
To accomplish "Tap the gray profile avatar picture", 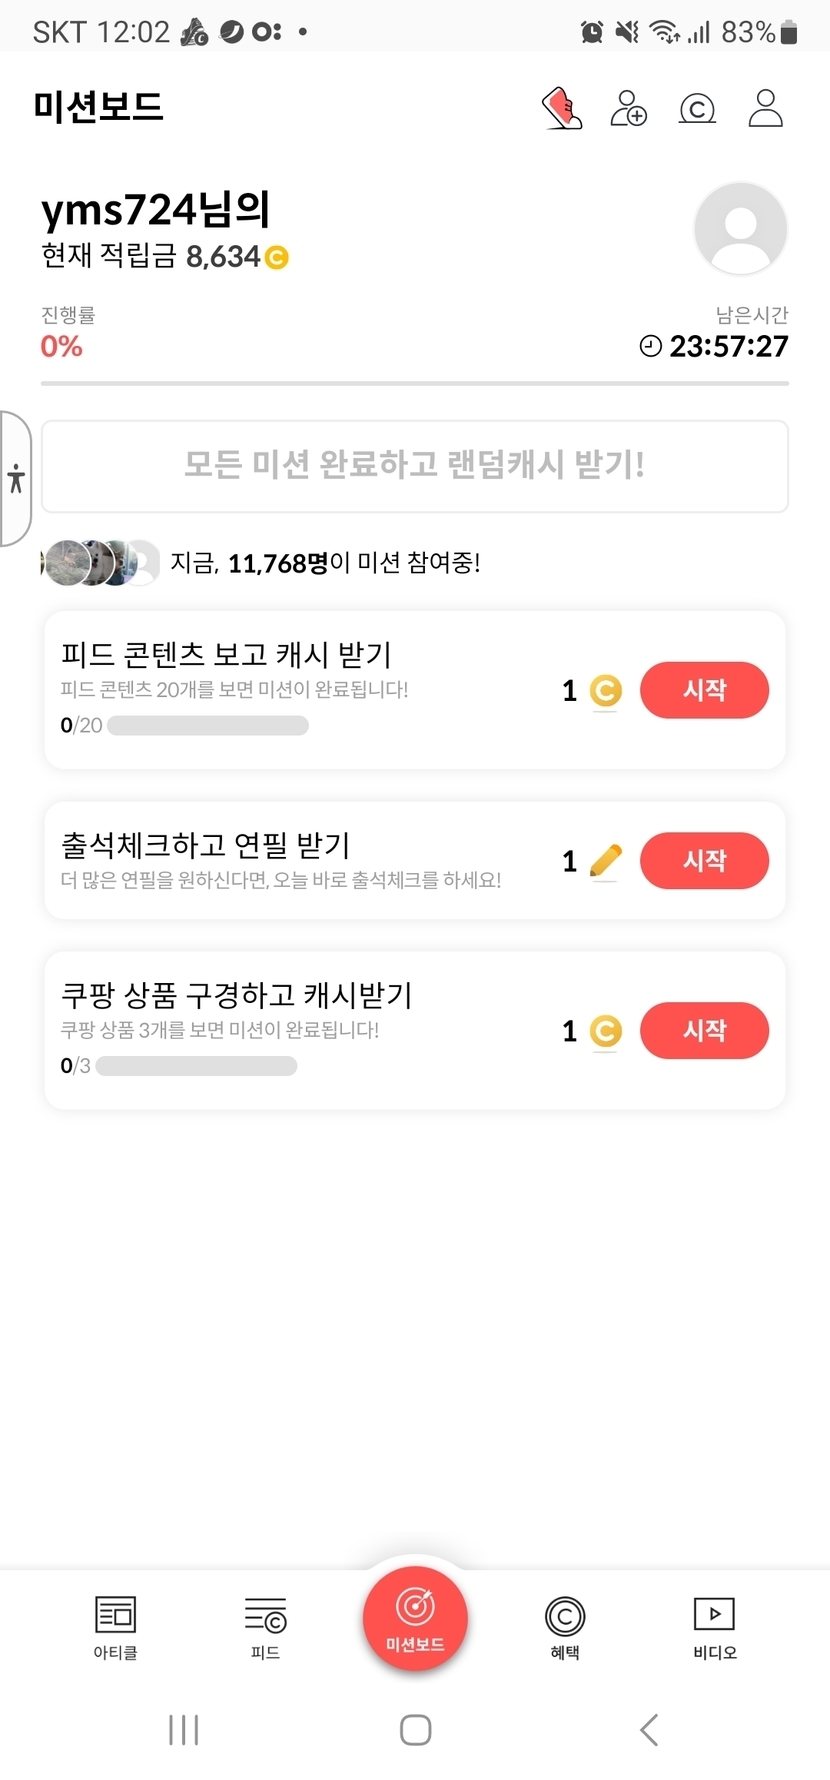I will (741, 229).
